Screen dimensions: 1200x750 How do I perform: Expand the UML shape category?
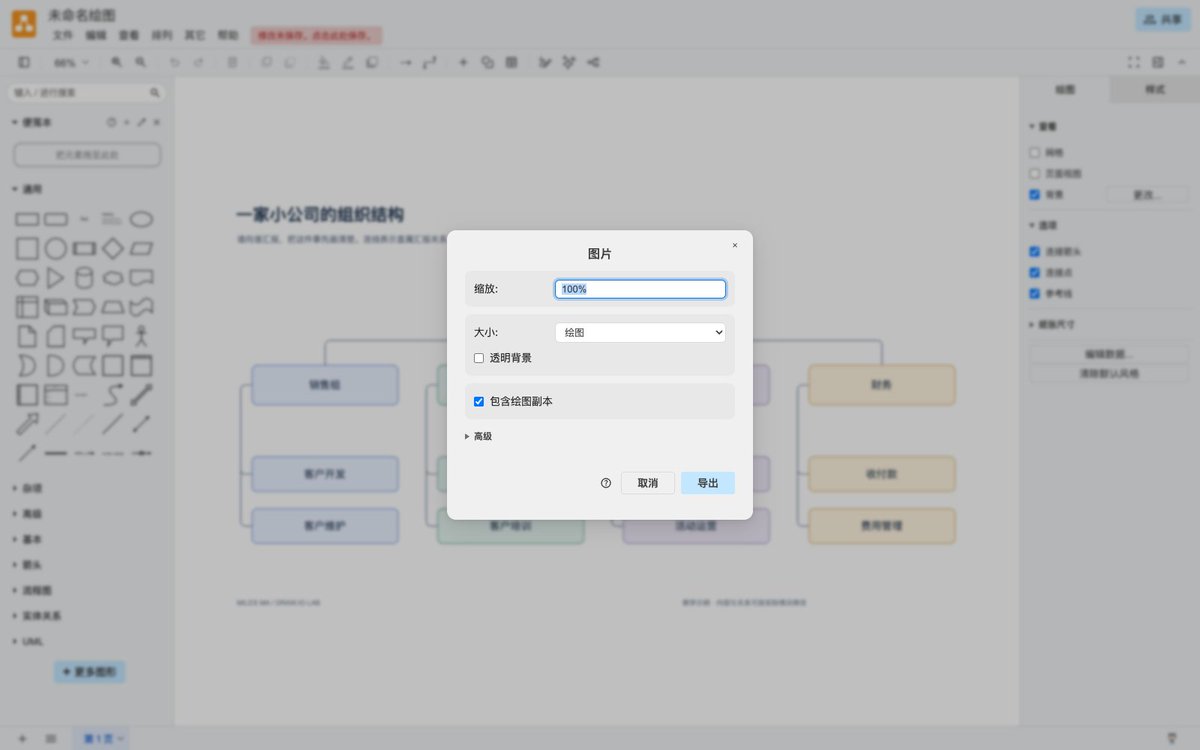(x=27, y=641)
